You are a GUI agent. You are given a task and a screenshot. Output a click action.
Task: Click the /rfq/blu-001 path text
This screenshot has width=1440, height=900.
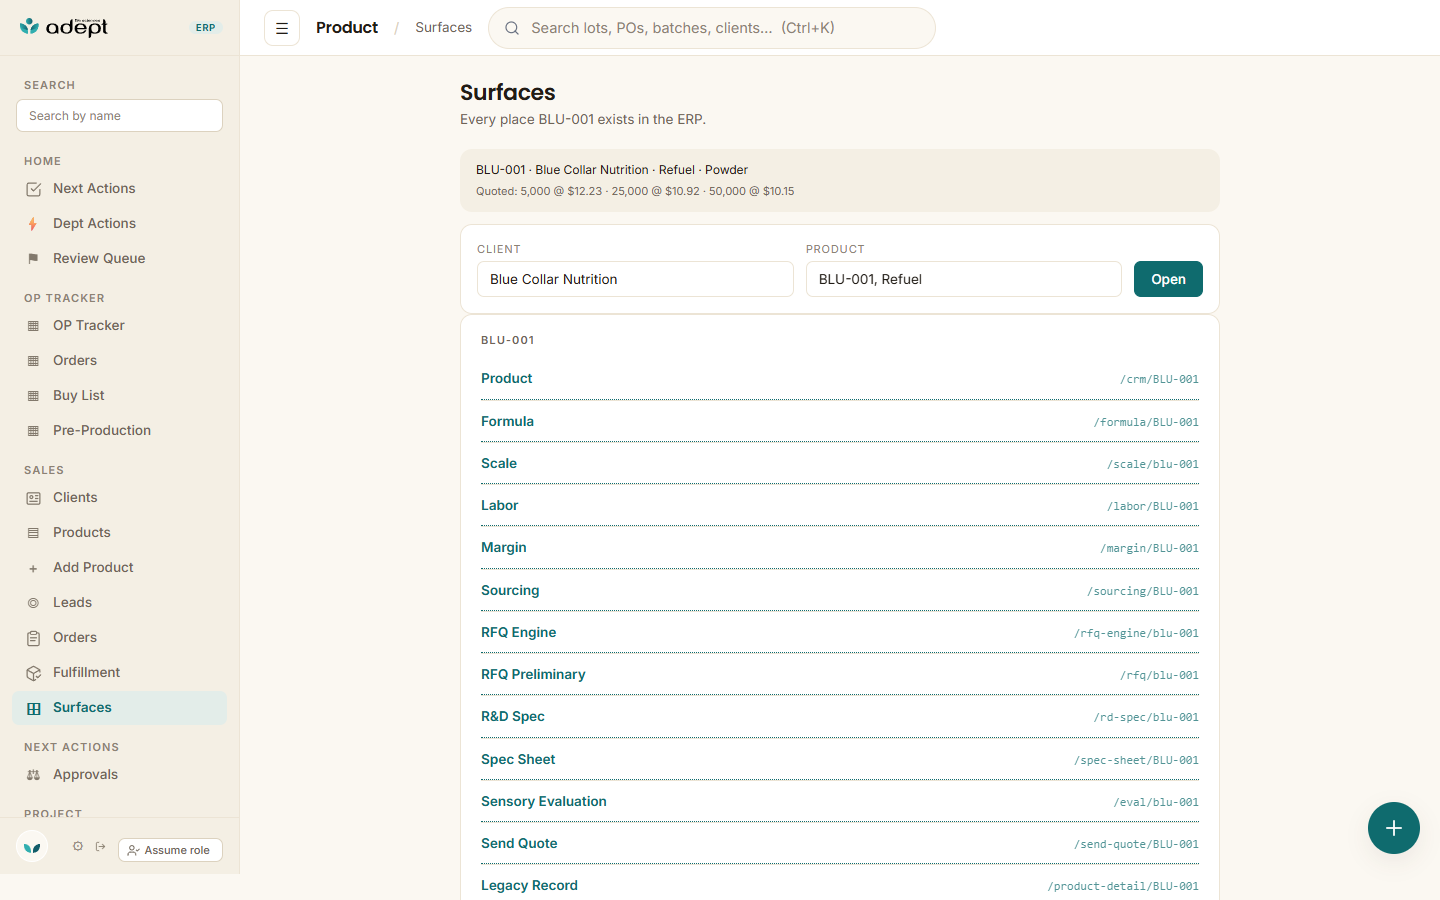tap(1159, 675)
